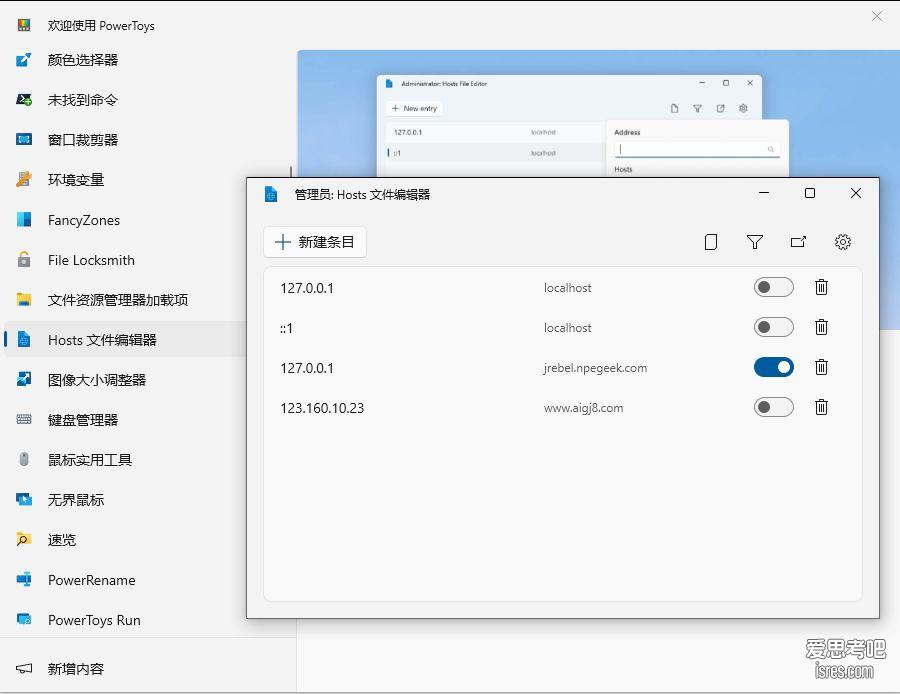900x694 pixels.
Task: Click the command not found sidebar icon
Action: 24,99
